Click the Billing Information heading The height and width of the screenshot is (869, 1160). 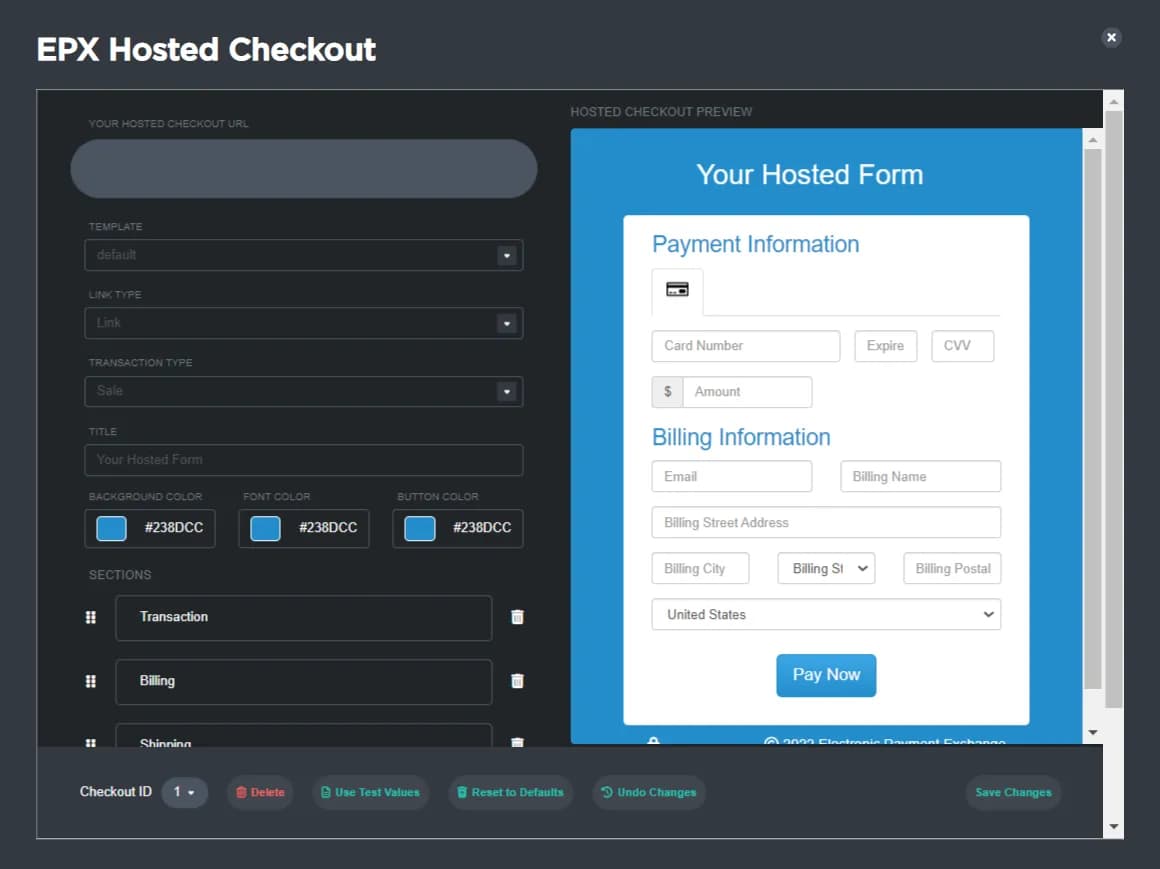tap(741, 437)
